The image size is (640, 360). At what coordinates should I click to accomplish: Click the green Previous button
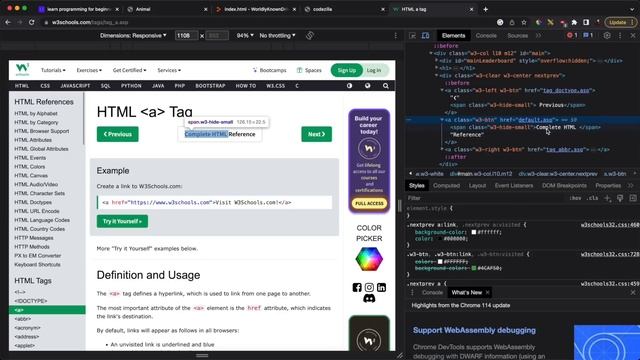[118, 134]
